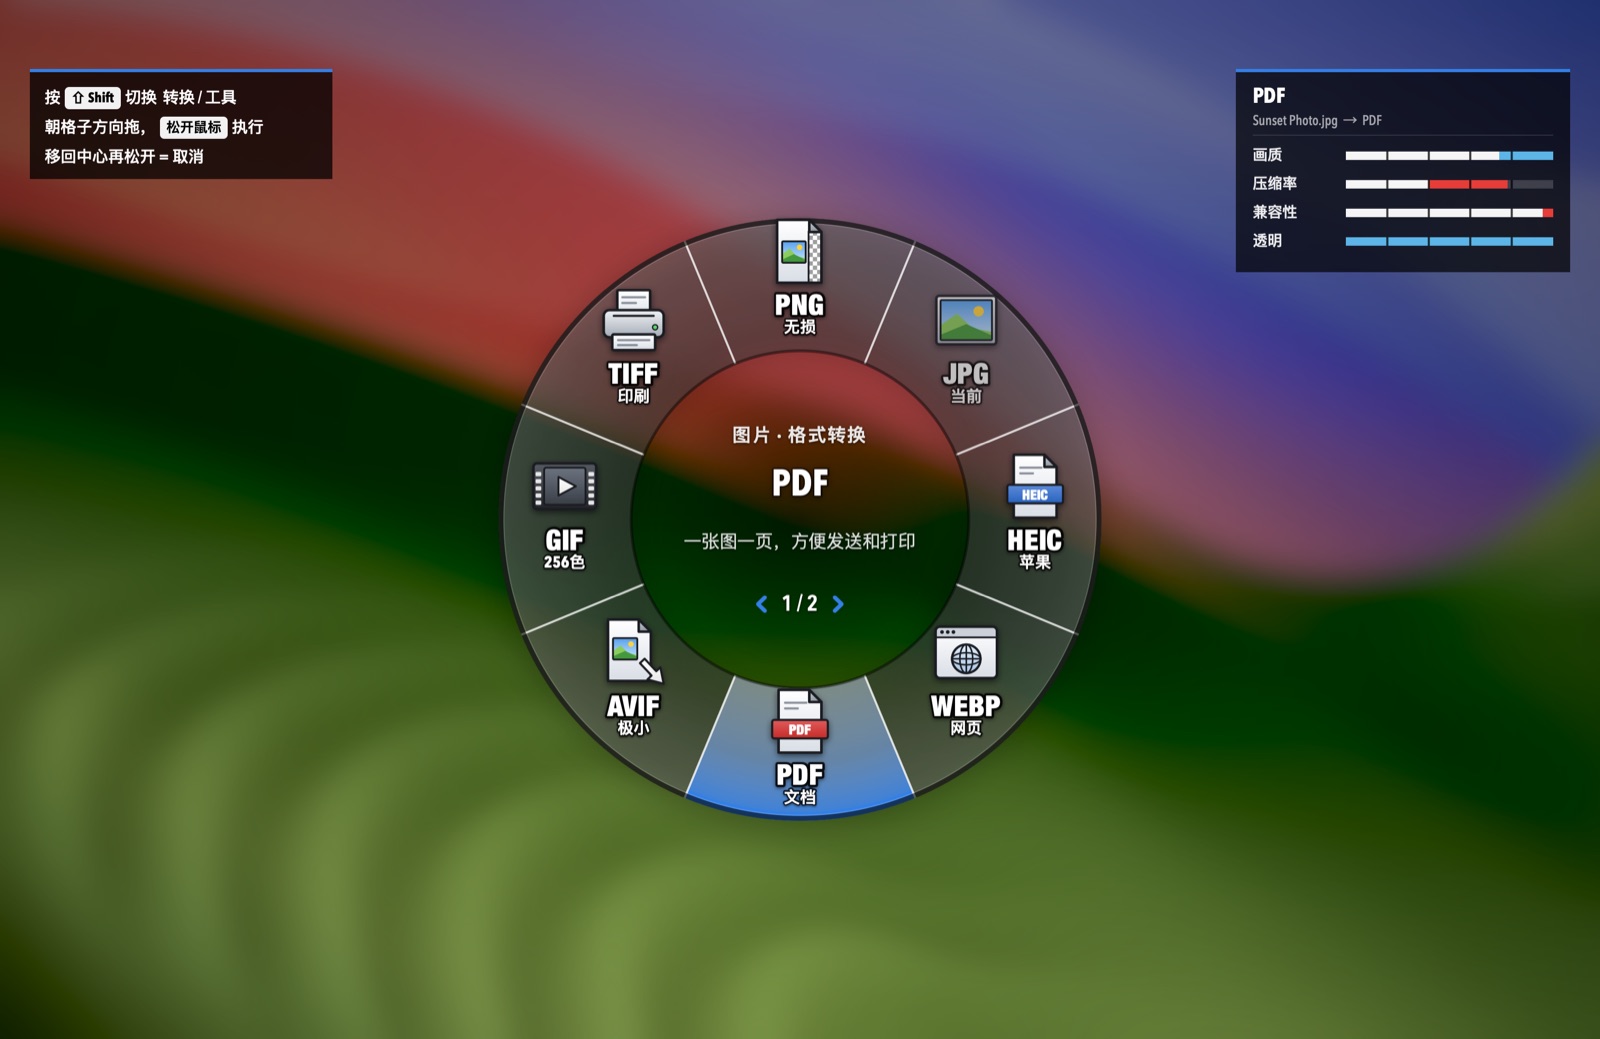Select the WEBP browser globe icon
Screen dimensions: 1600x1039
pyautogui.click(x=965, y=653)
